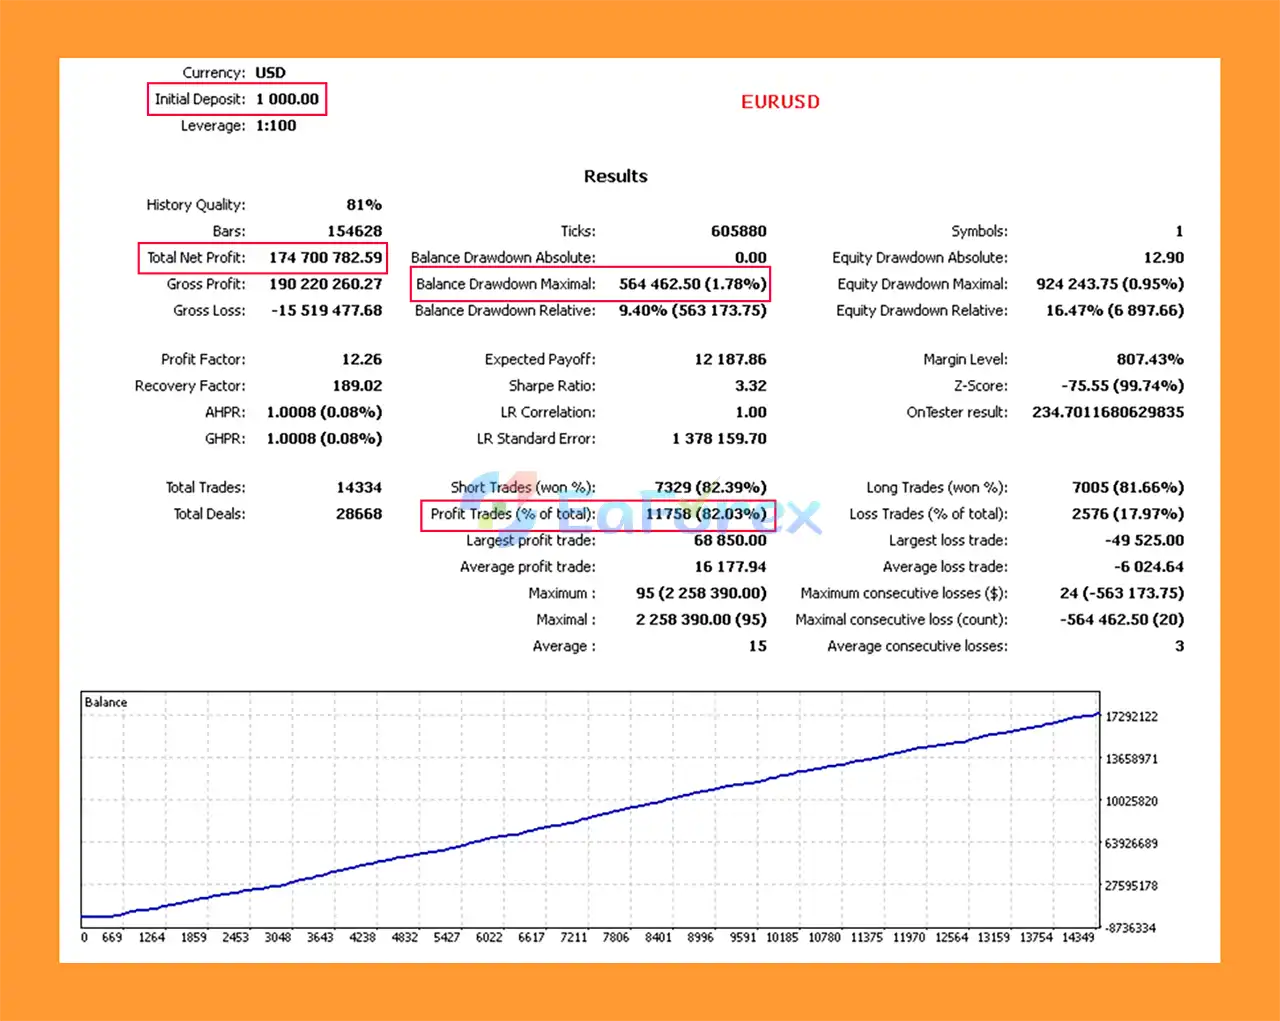
Task: Click the OnTester result number
Action: pyautogui.click(x=1107, y=411)
